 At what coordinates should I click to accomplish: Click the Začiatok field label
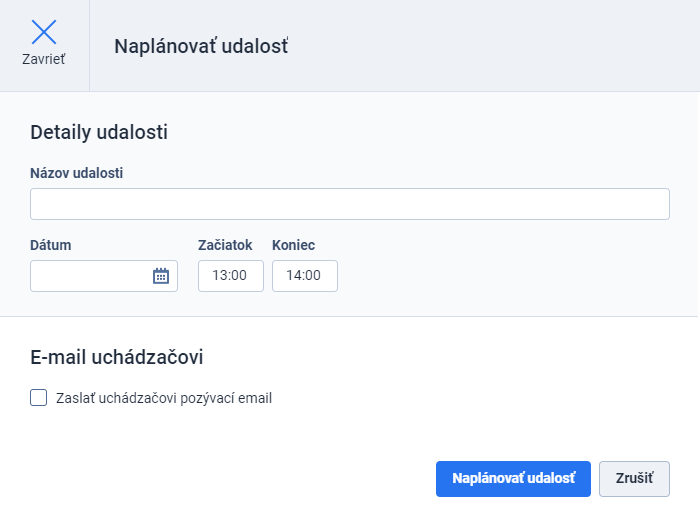[x=225, y=245]
